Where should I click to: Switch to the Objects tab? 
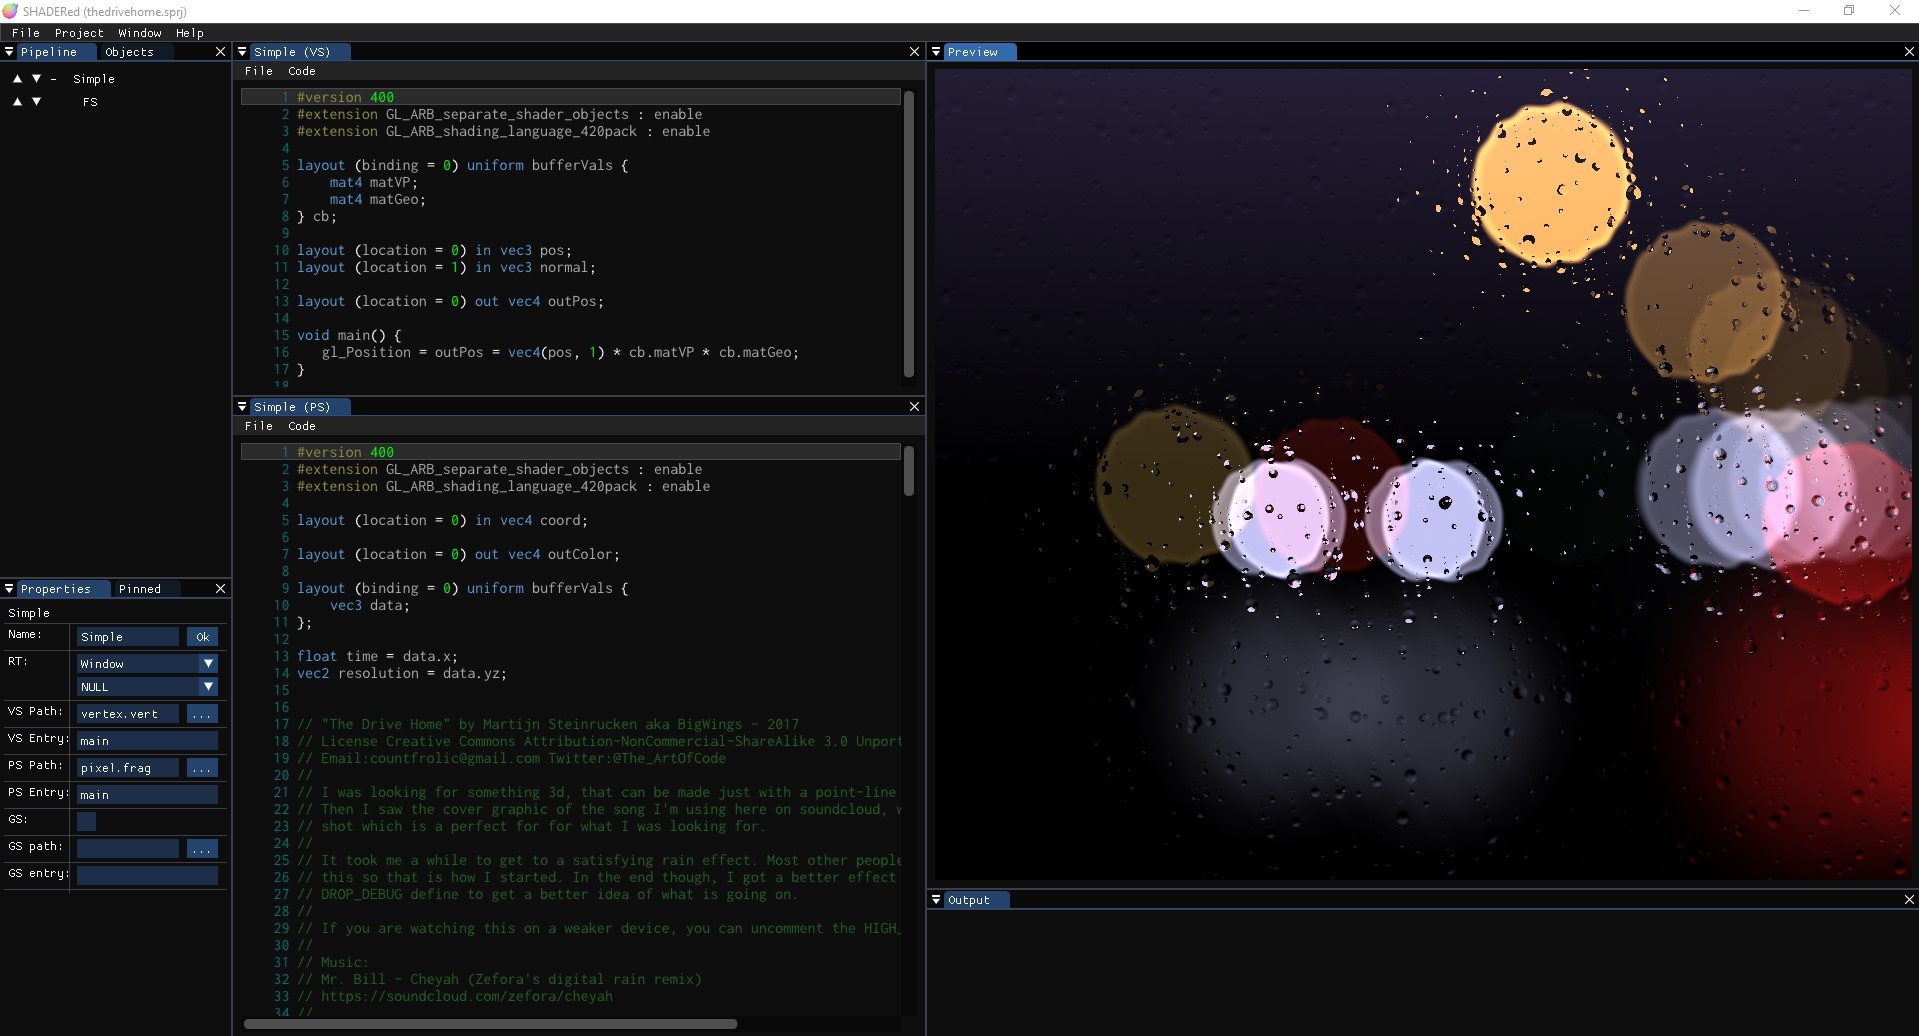129,52
